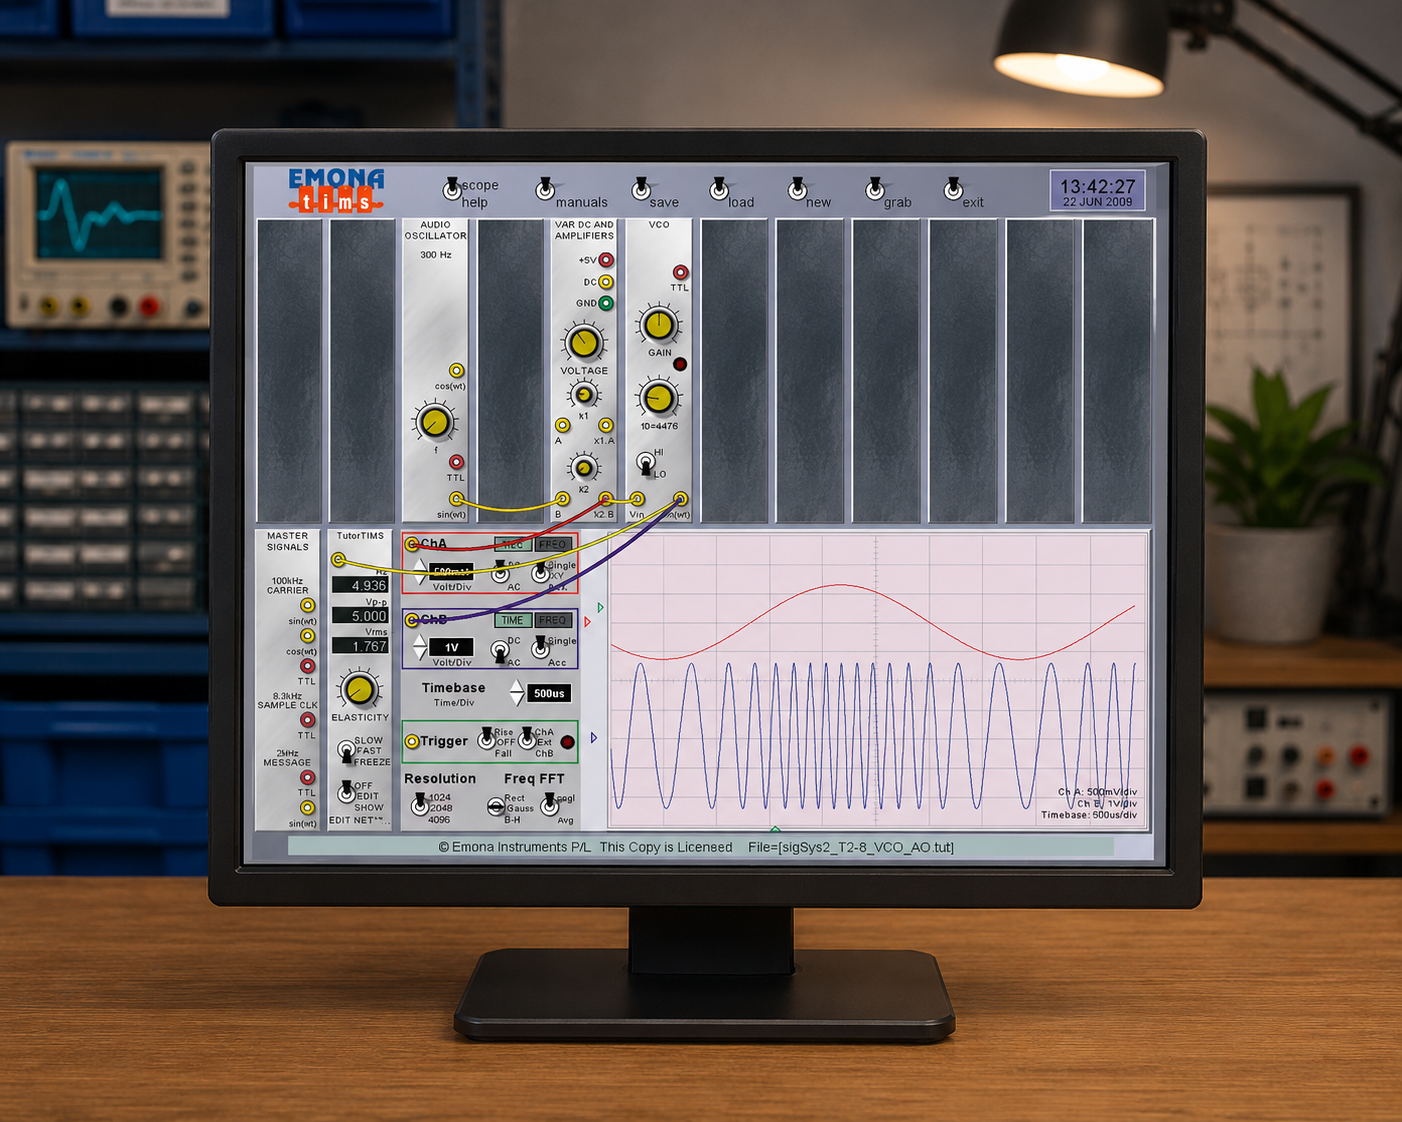
Task: Click the red LED in the Trigger panel
Action: point(568,742)
